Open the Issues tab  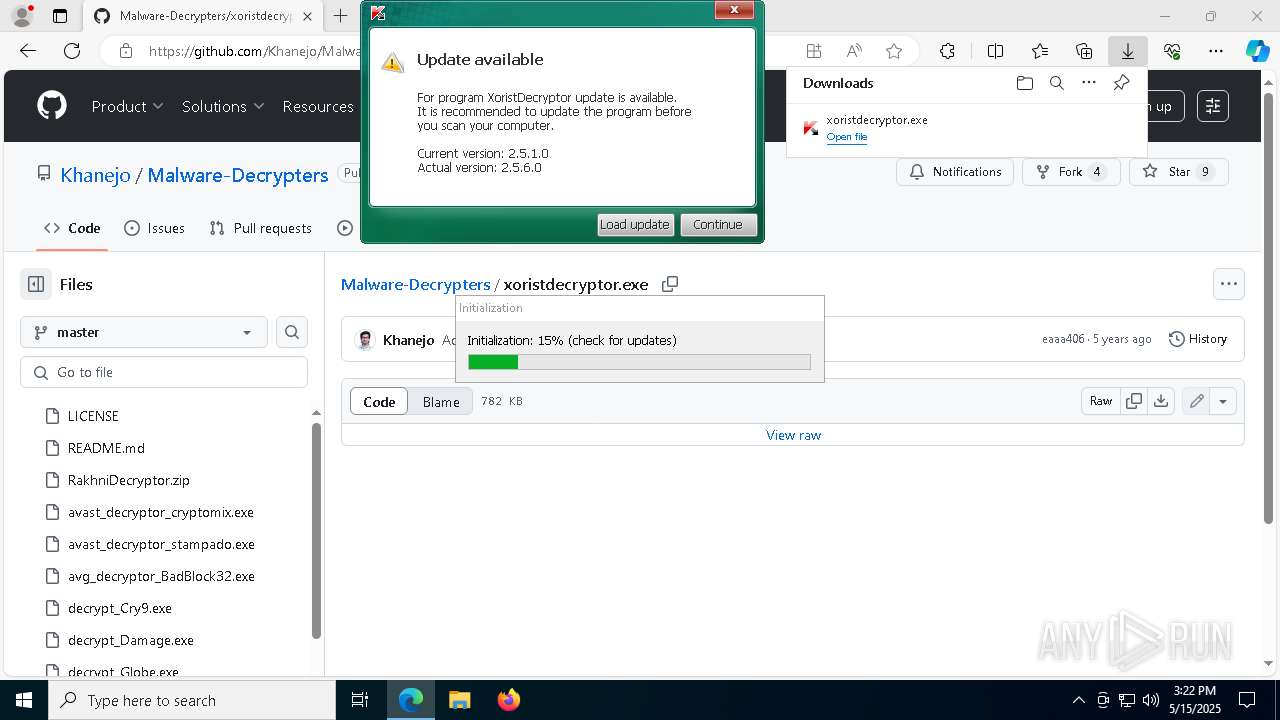[x=154, y=228]
